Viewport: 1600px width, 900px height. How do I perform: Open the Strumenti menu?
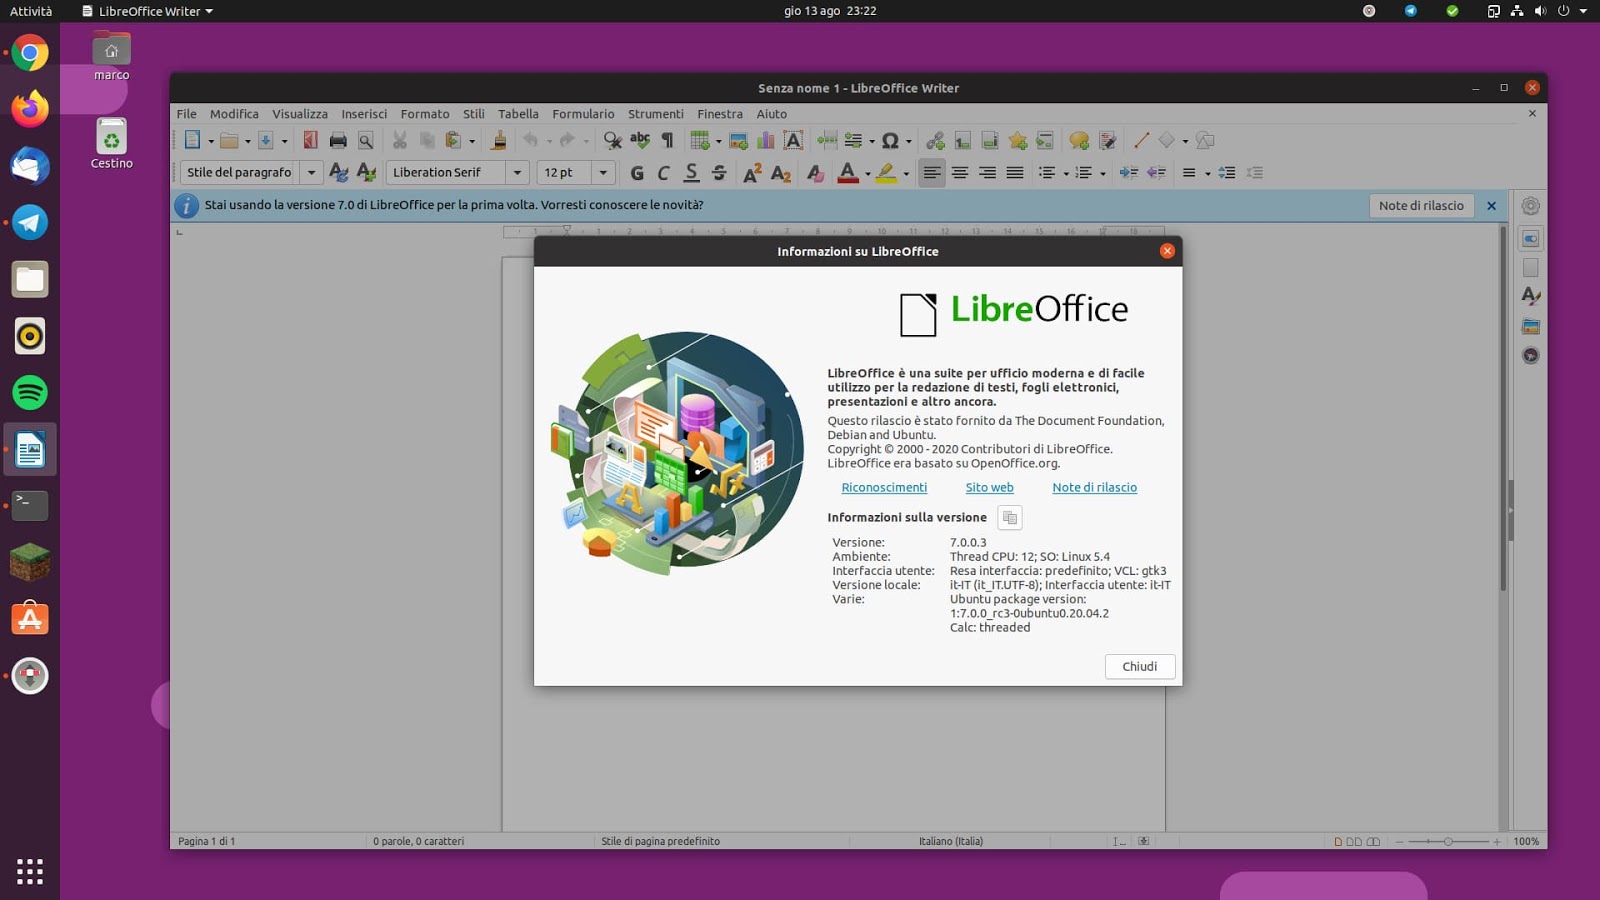point(656,113)
